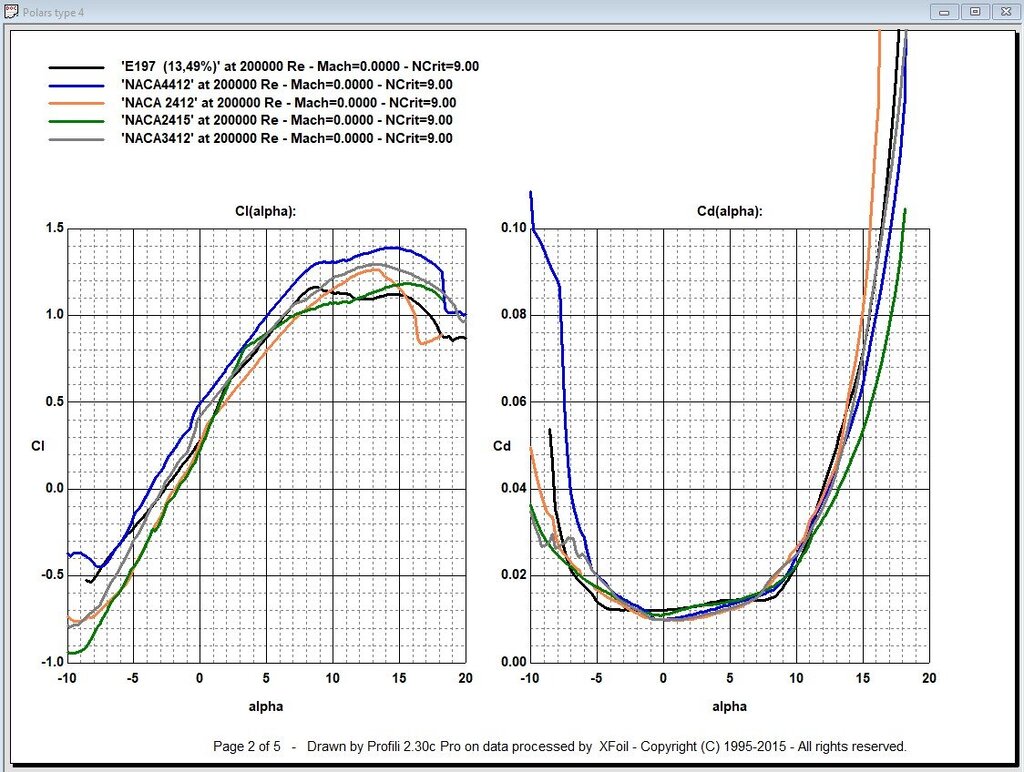Click the alpha axis label under Cd plot
1024x772 pixels.
(x=729, y=706)
